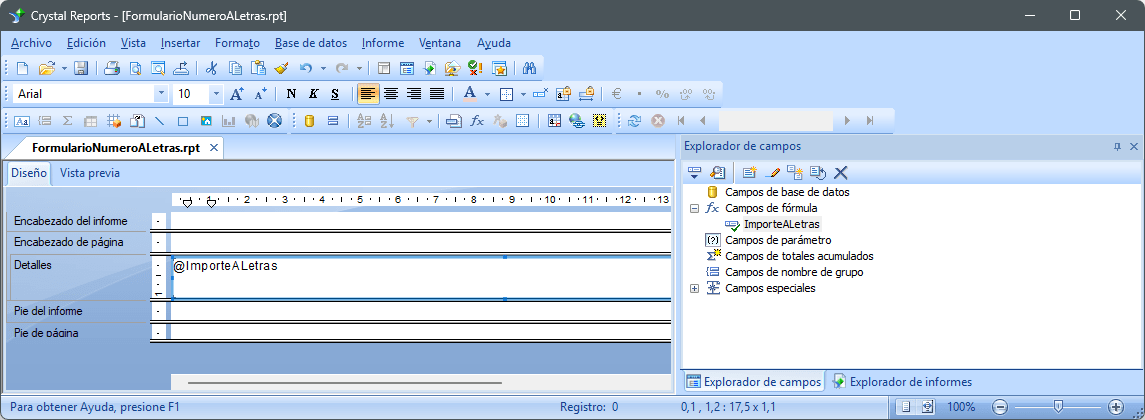This screenshot has height=420, width=1145.
Task: Open the Find binoculars tool
Action: (531, 68)
